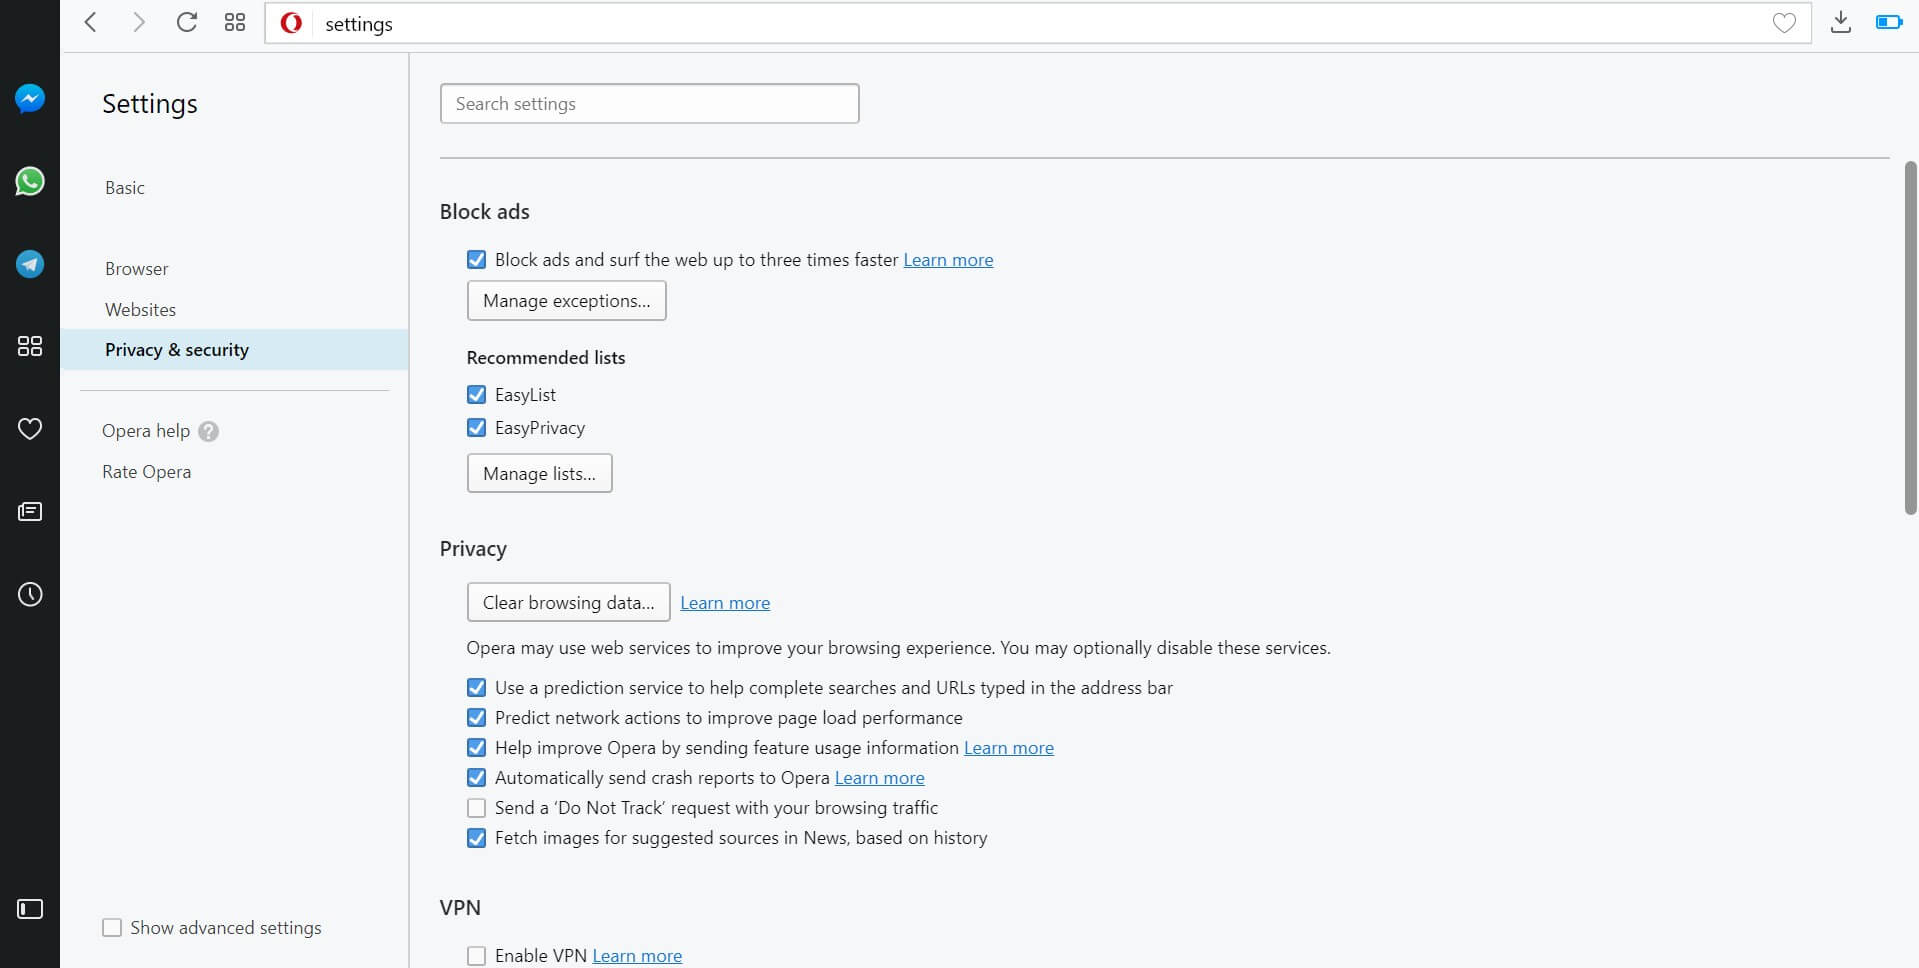The height and width of the screenshot is (968, 1919).
Task: Click Clear browsing data button
Action: [x=568, y=603]
